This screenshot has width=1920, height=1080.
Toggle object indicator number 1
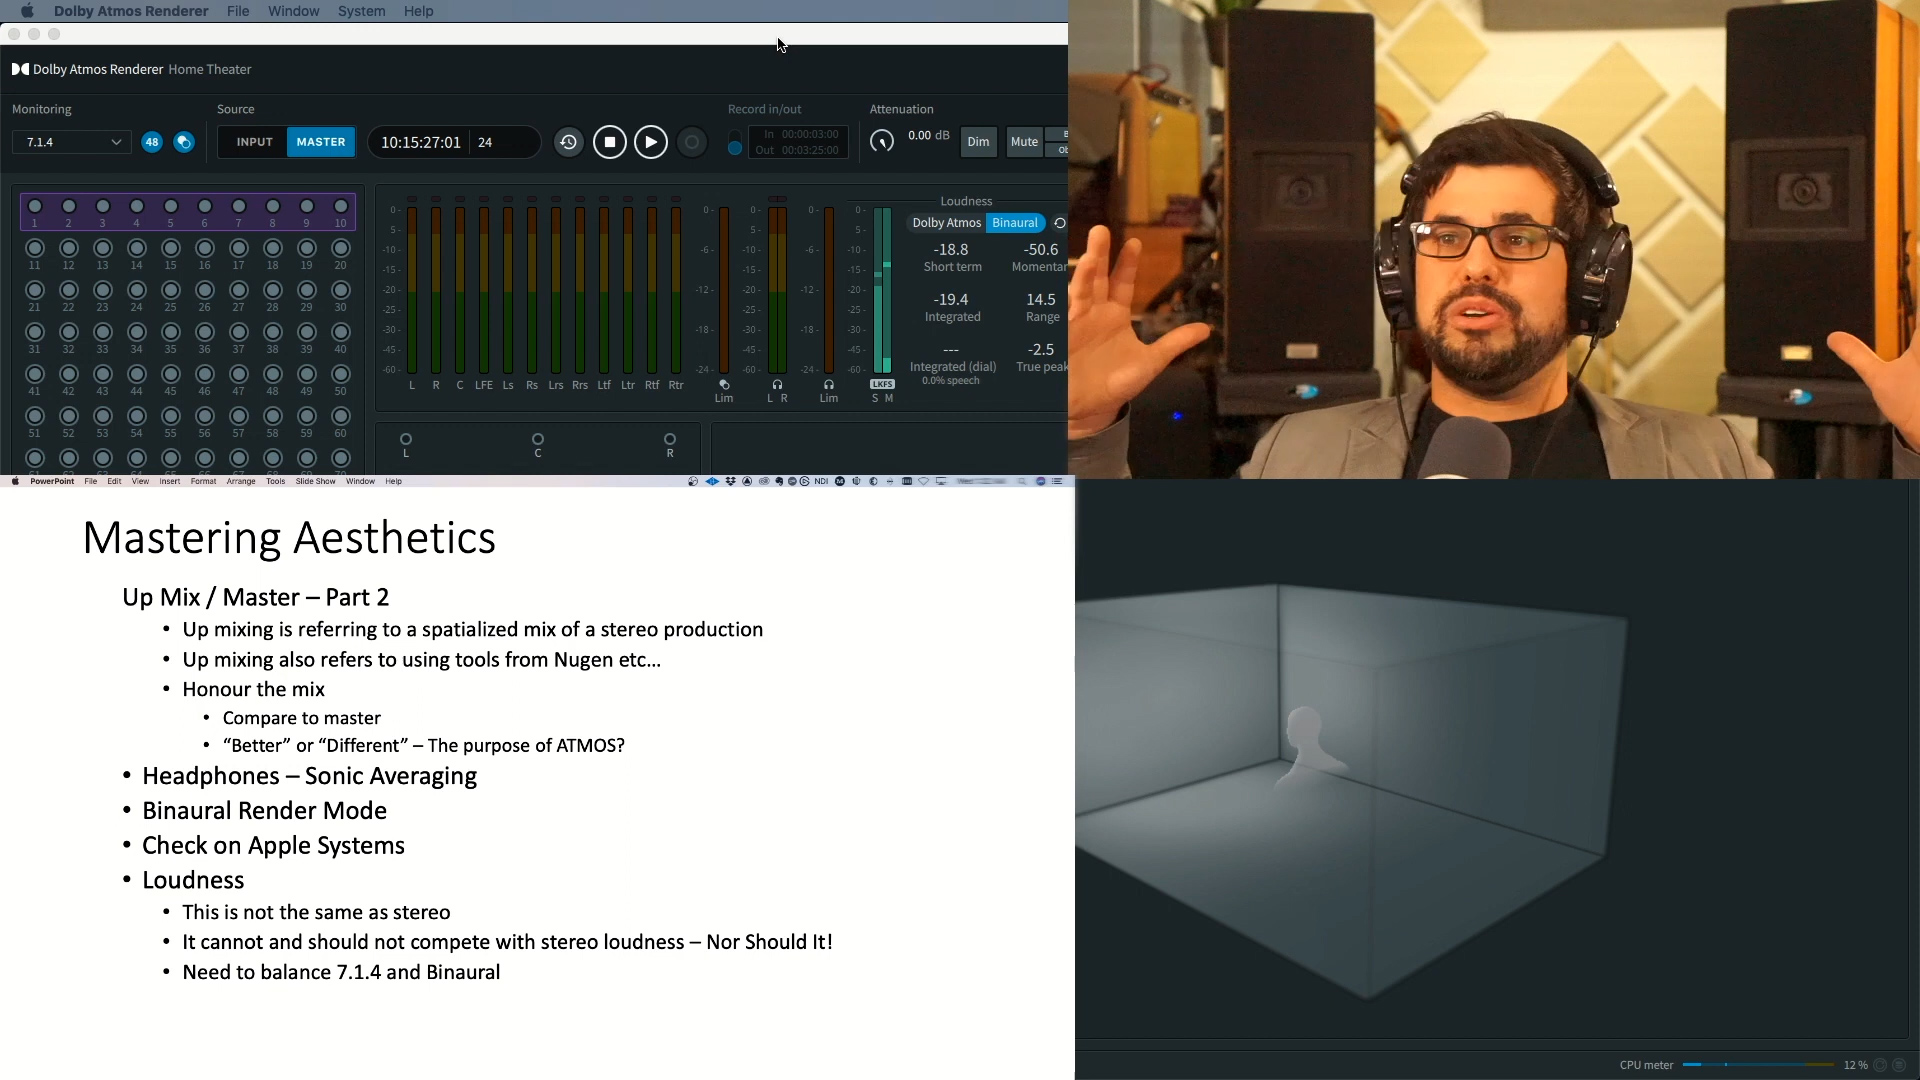35,206
